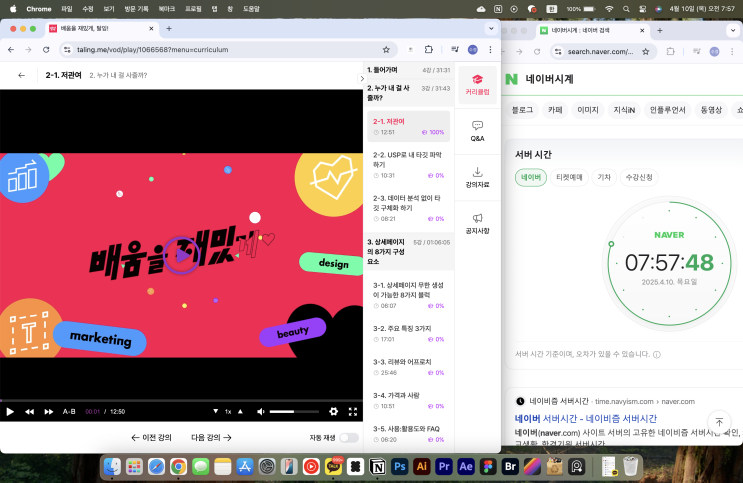Expand section 1. 들어가며
Screen dimensions: 743x483
pyautogui.click(x=408, y=70)
